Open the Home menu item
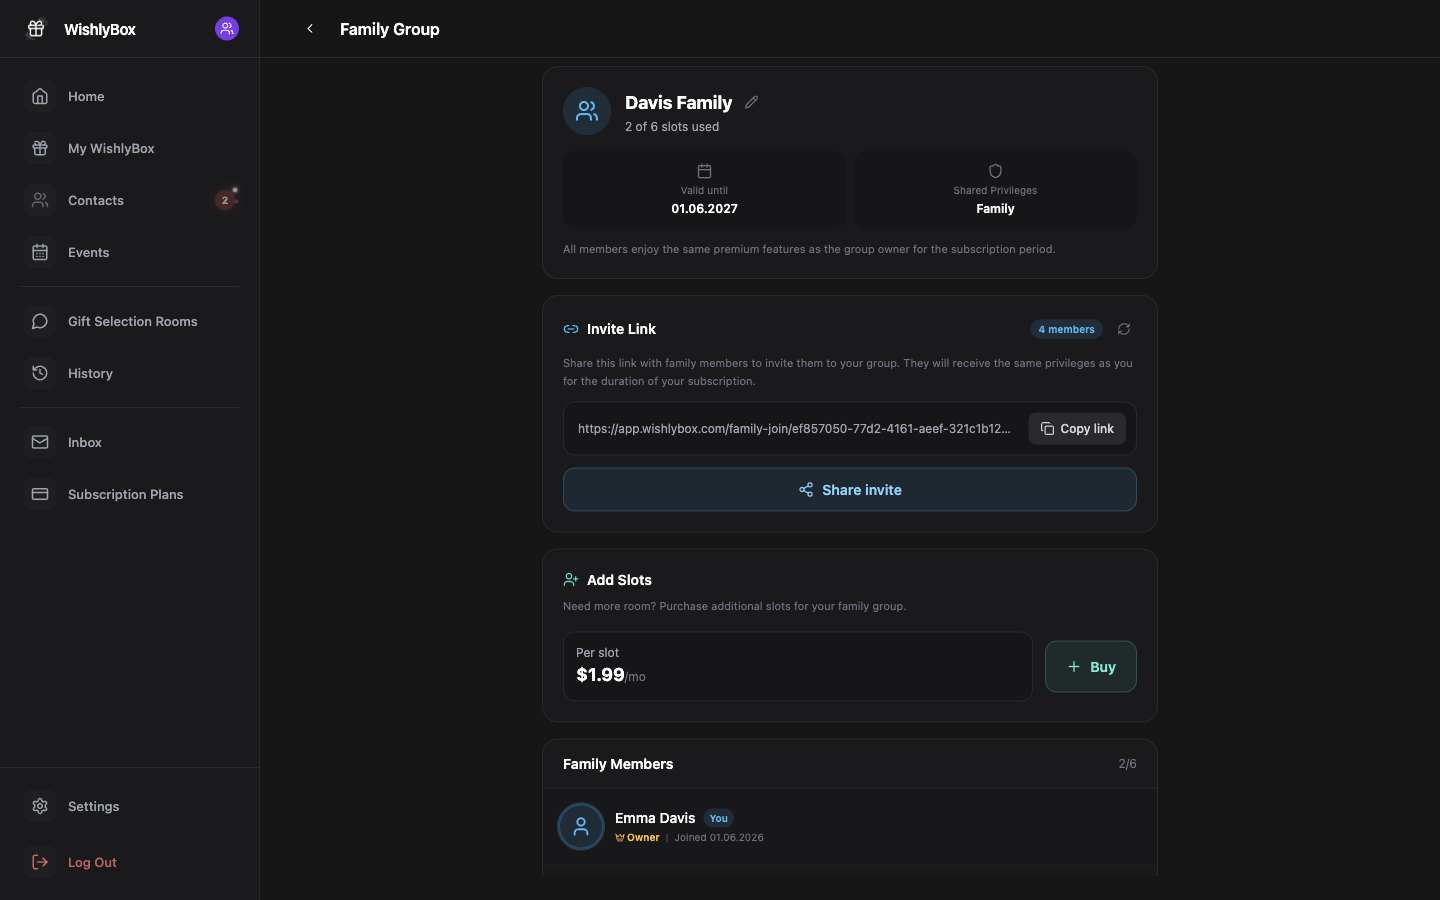This screenshot has height=900, width=1440. [130, 96]
